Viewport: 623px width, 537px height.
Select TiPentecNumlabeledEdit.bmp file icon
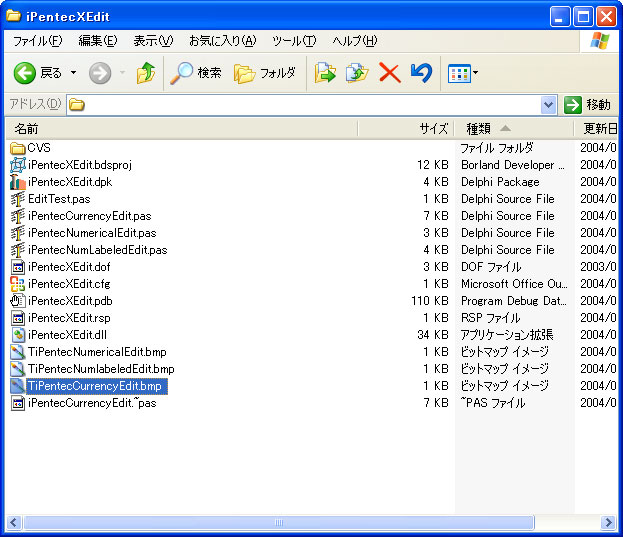click(18, 369)
